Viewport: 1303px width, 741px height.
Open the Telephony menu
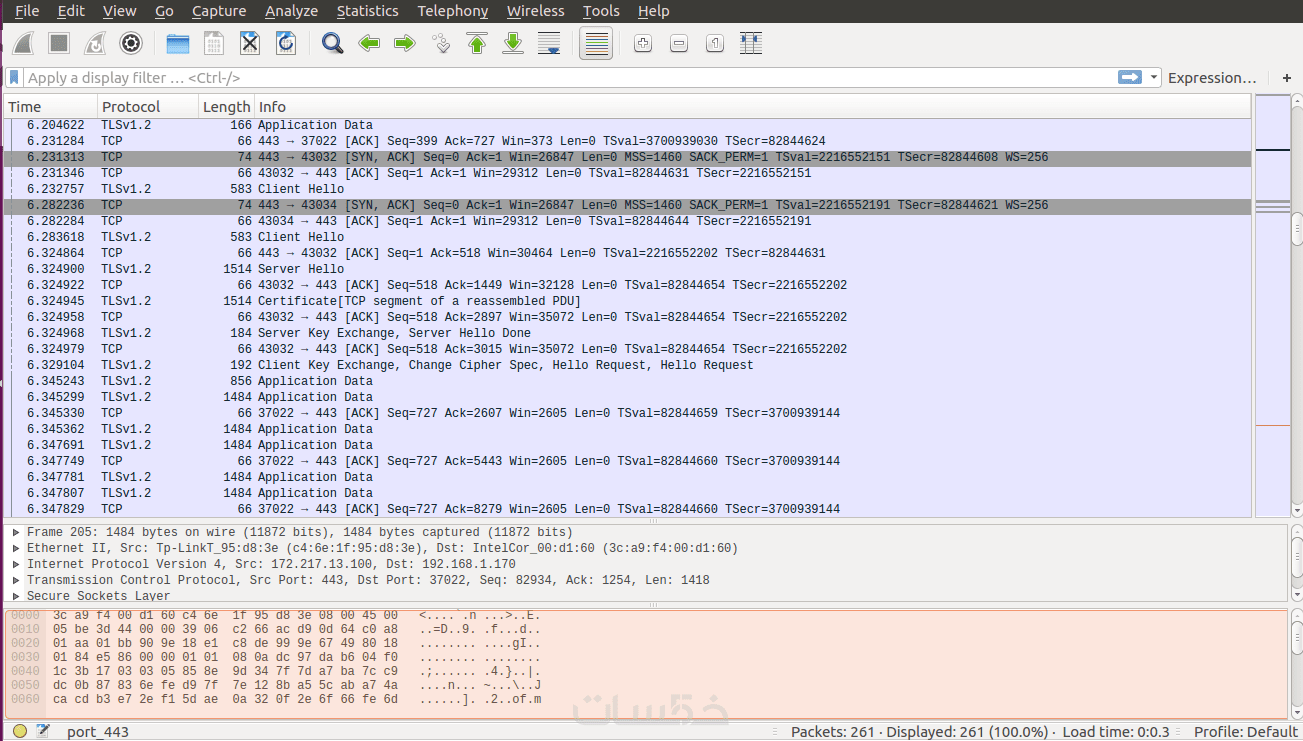(453, 11)
